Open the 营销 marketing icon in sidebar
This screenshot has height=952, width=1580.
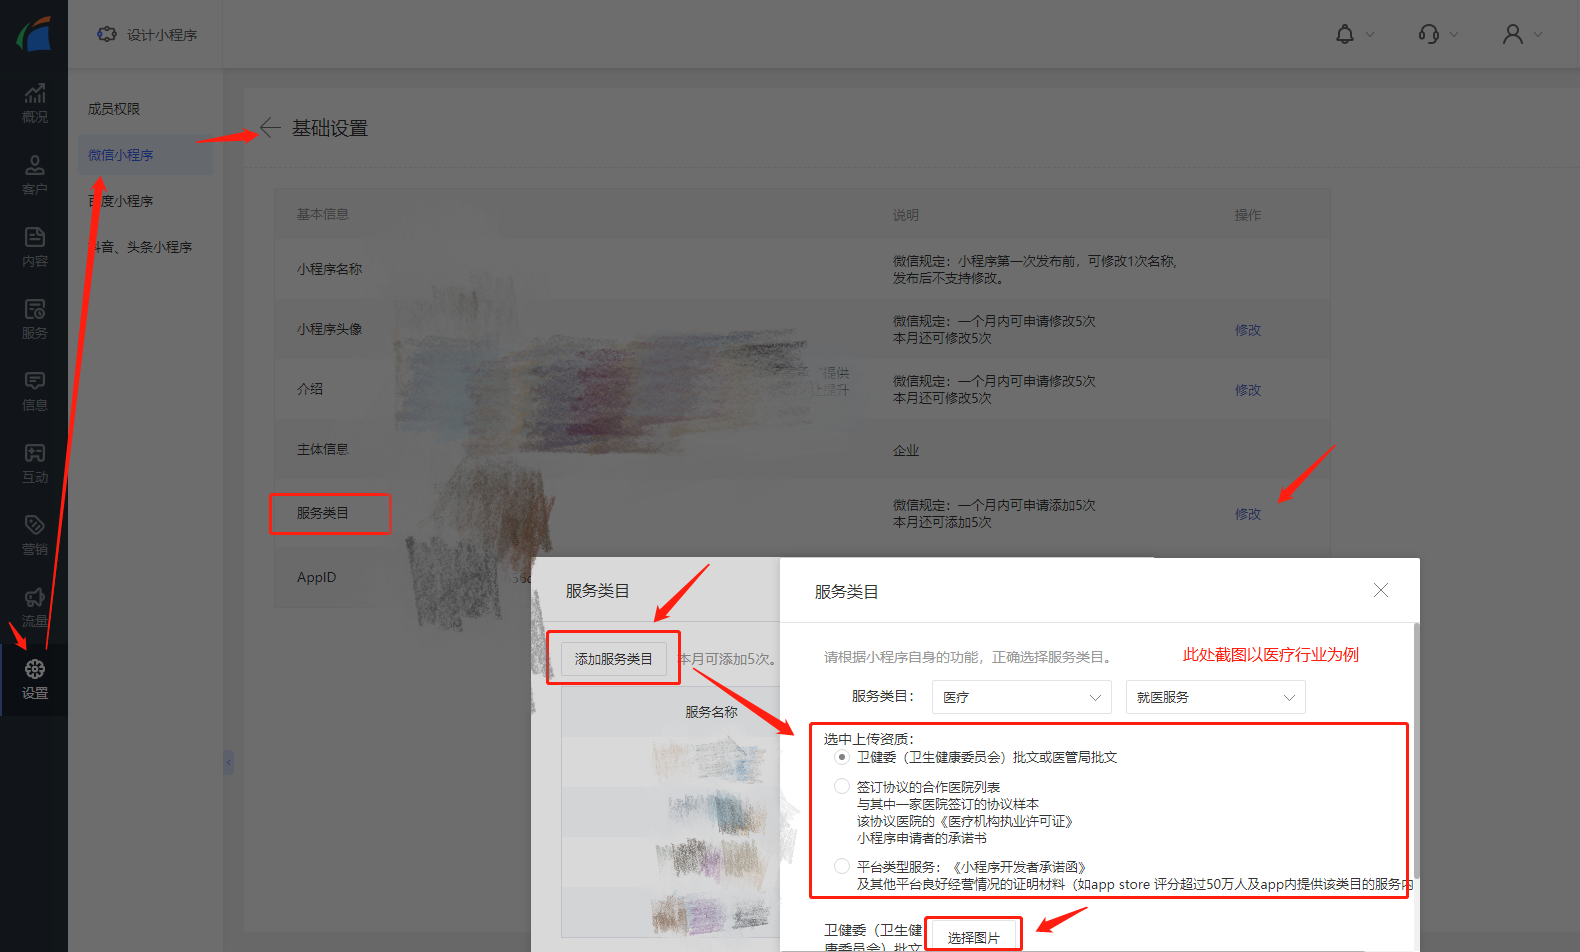pyautogui.click(x=34, y=526)
